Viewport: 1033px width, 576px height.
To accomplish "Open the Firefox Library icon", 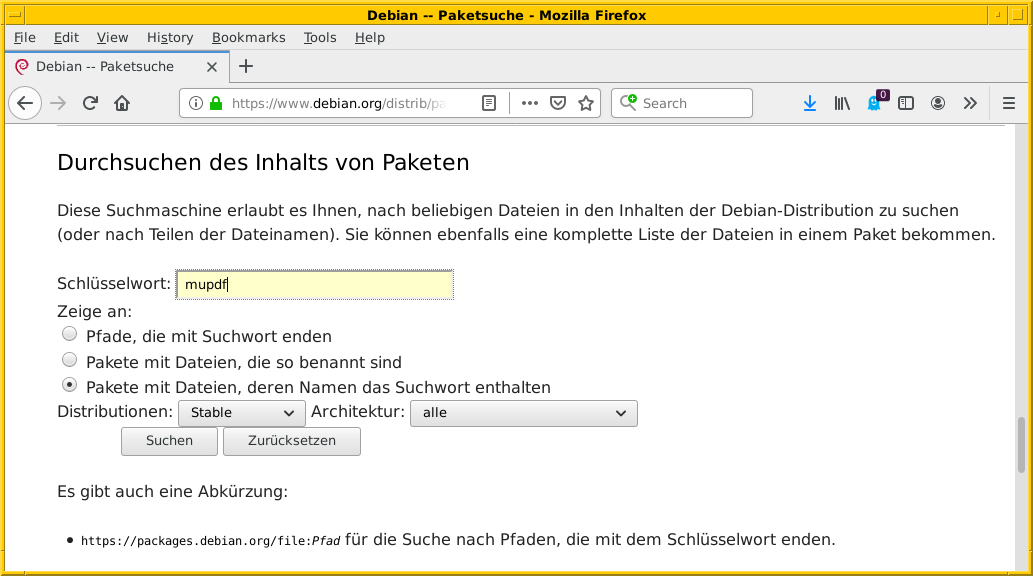I will [x=841, y=103].
